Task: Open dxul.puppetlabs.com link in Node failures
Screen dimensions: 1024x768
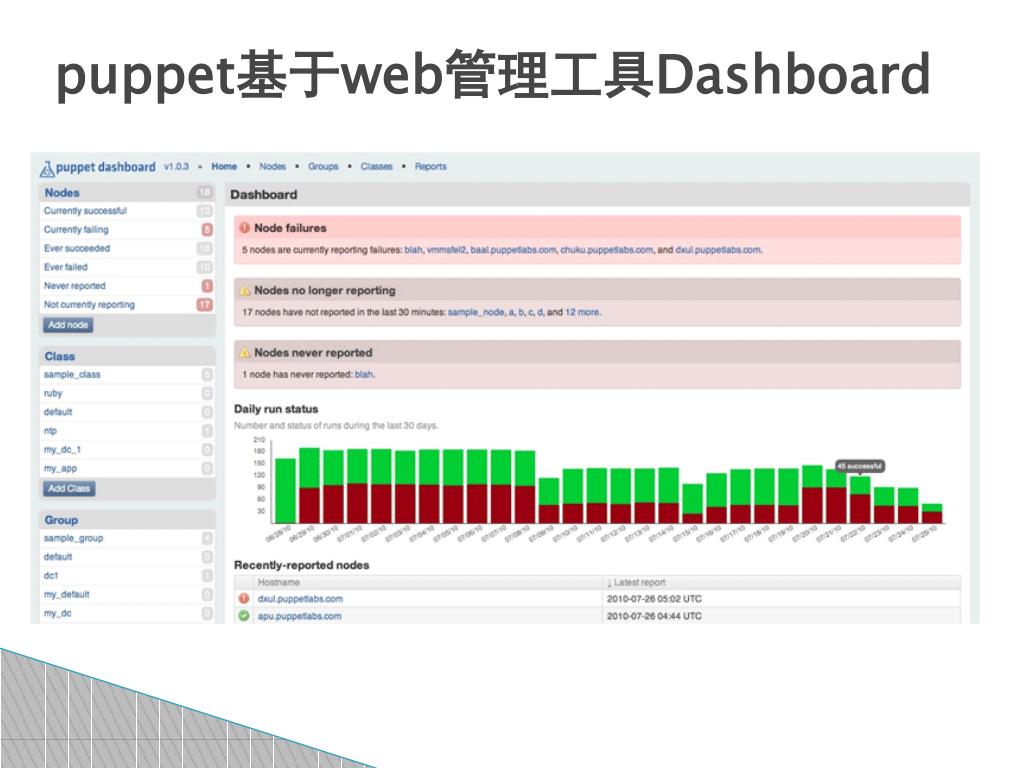Action: (x=718, y=250)
